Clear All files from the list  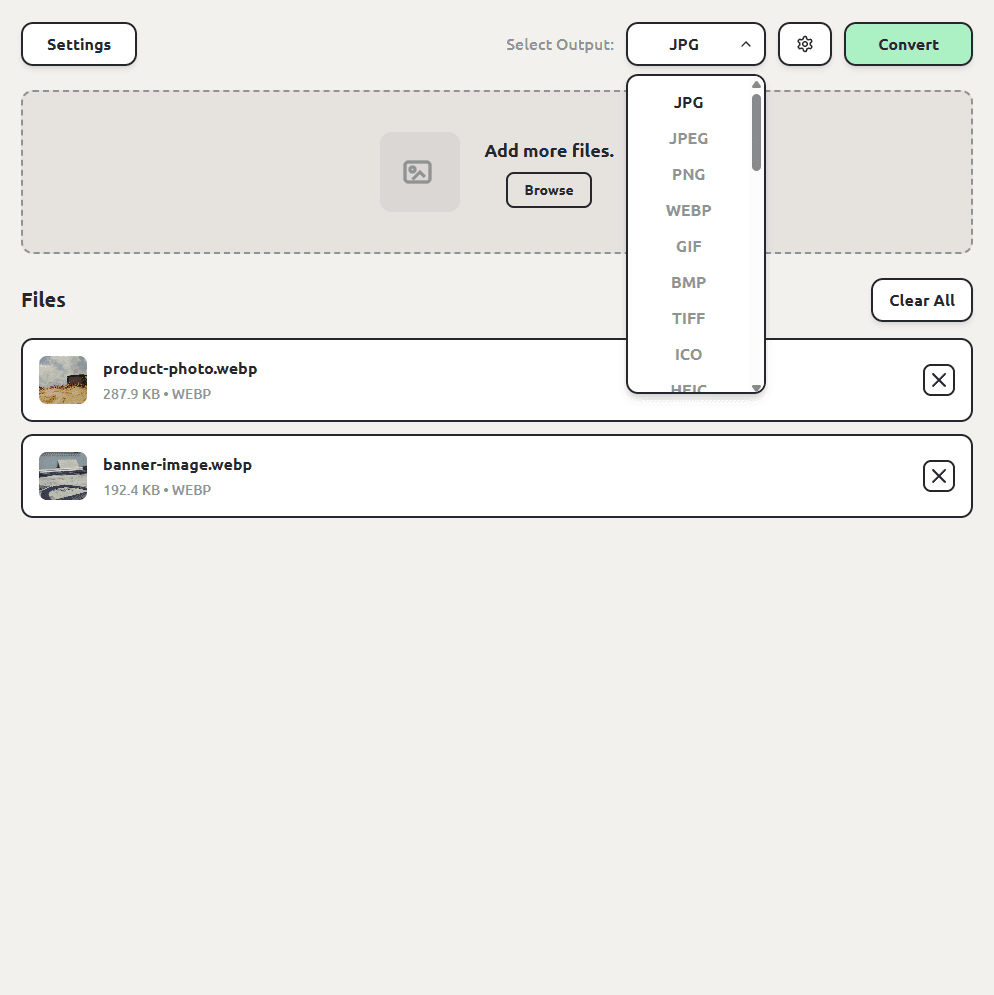922,300
